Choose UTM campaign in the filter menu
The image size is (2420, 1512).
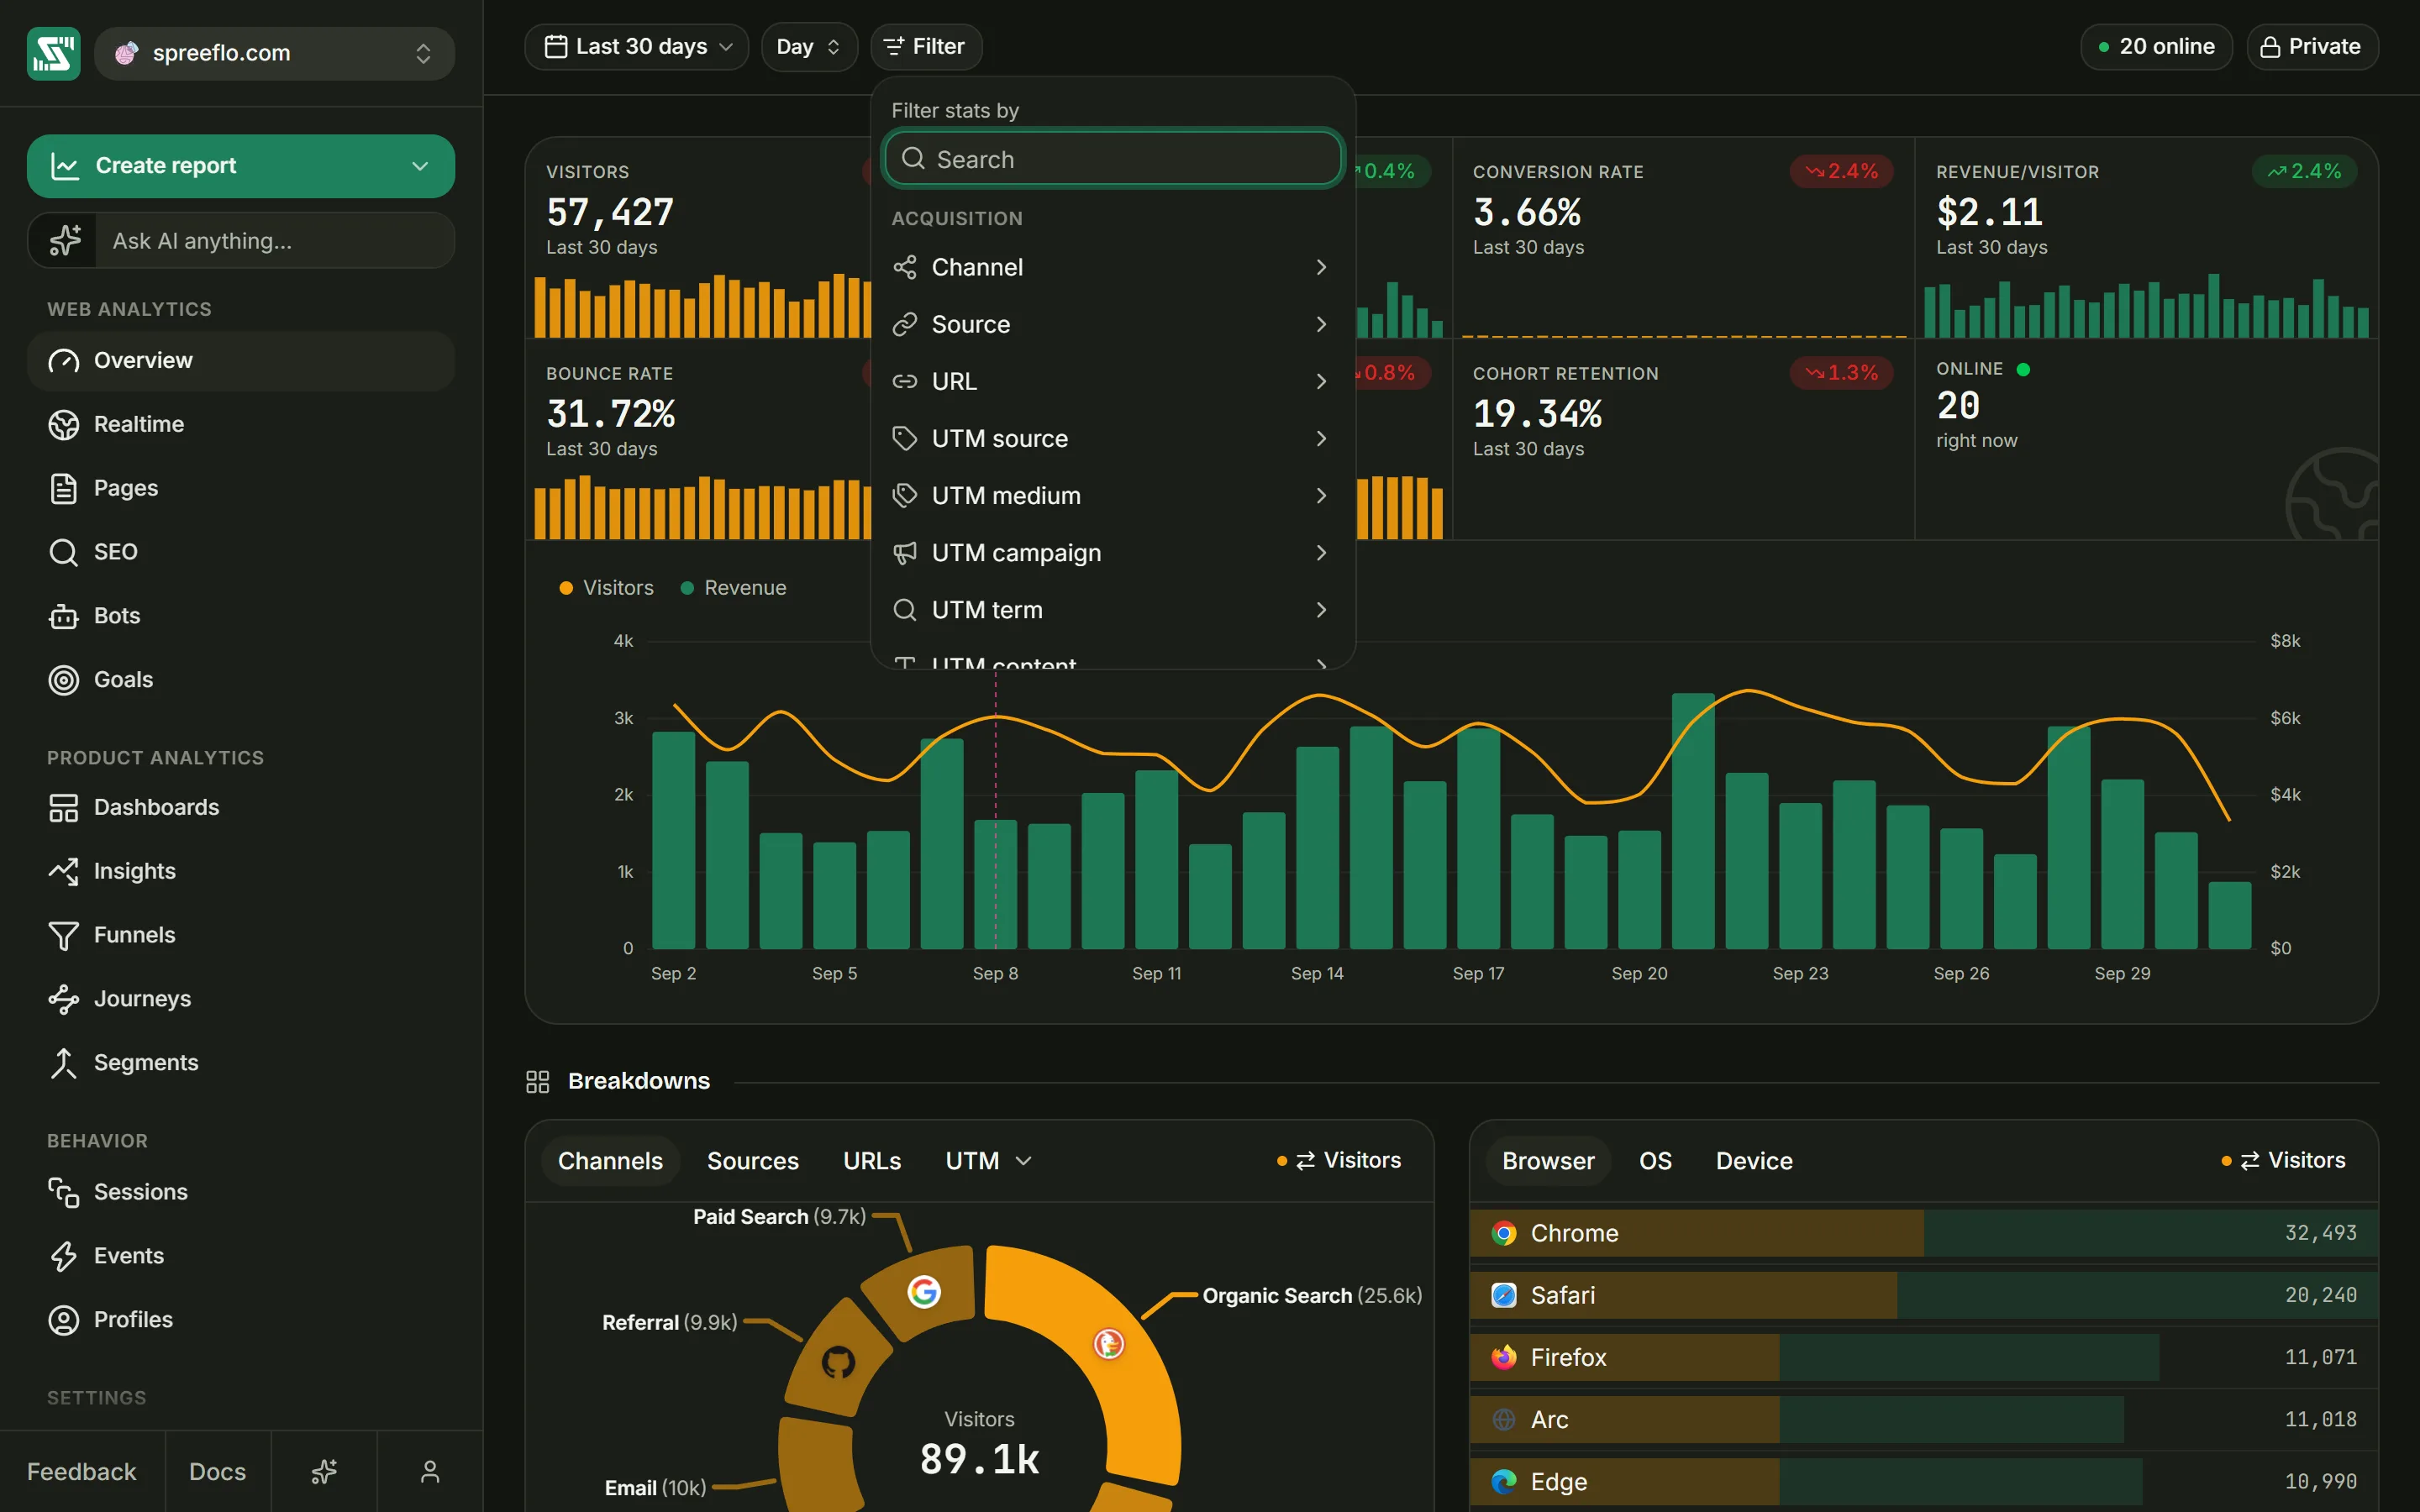(1112, 553)
